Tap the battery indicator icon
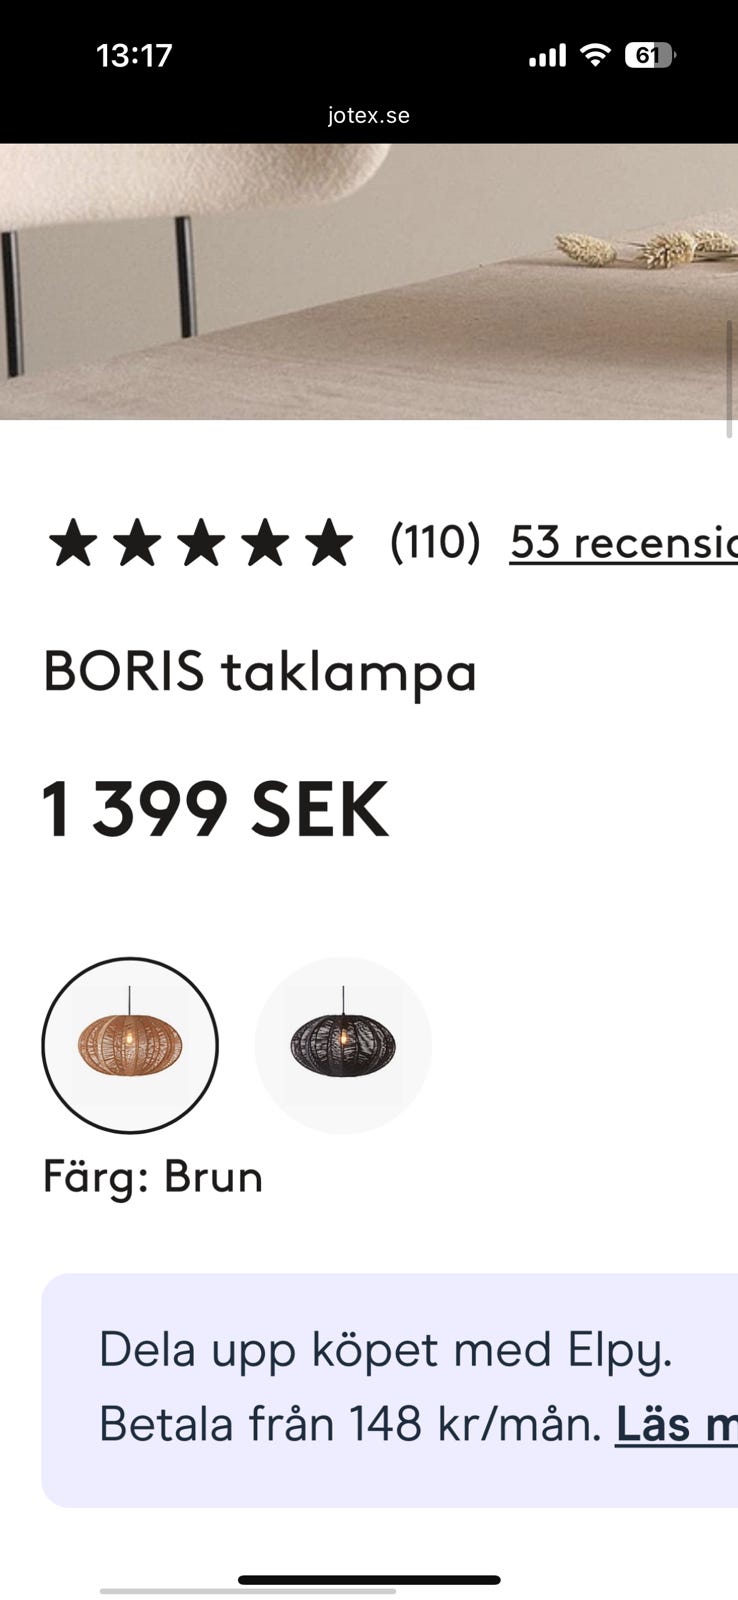Viewport: 738px width, 1600px height. [x=650, y=55]
